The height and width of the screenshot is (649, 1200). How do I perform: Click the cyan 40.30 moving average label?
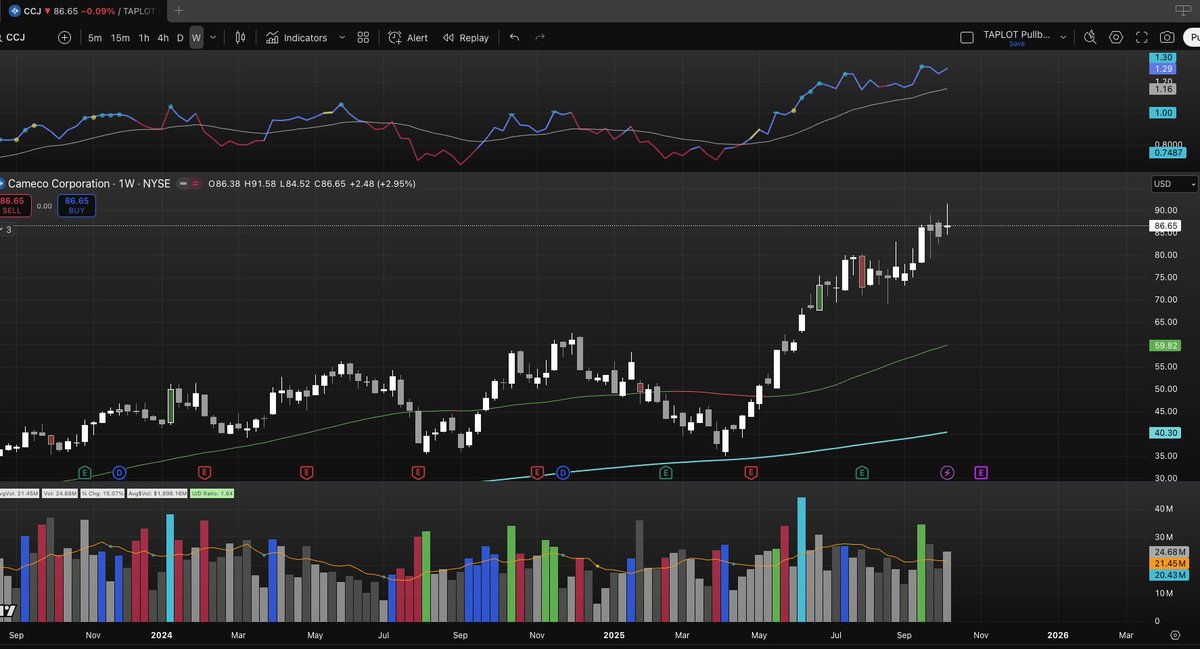click(1166, 433)
